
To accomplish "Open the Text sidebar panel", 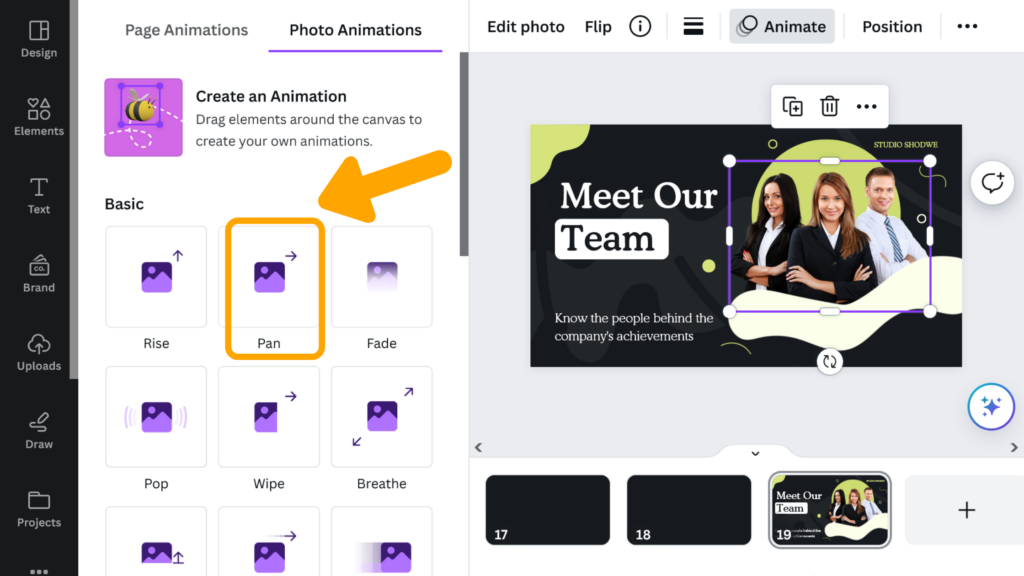I will 39,196.
